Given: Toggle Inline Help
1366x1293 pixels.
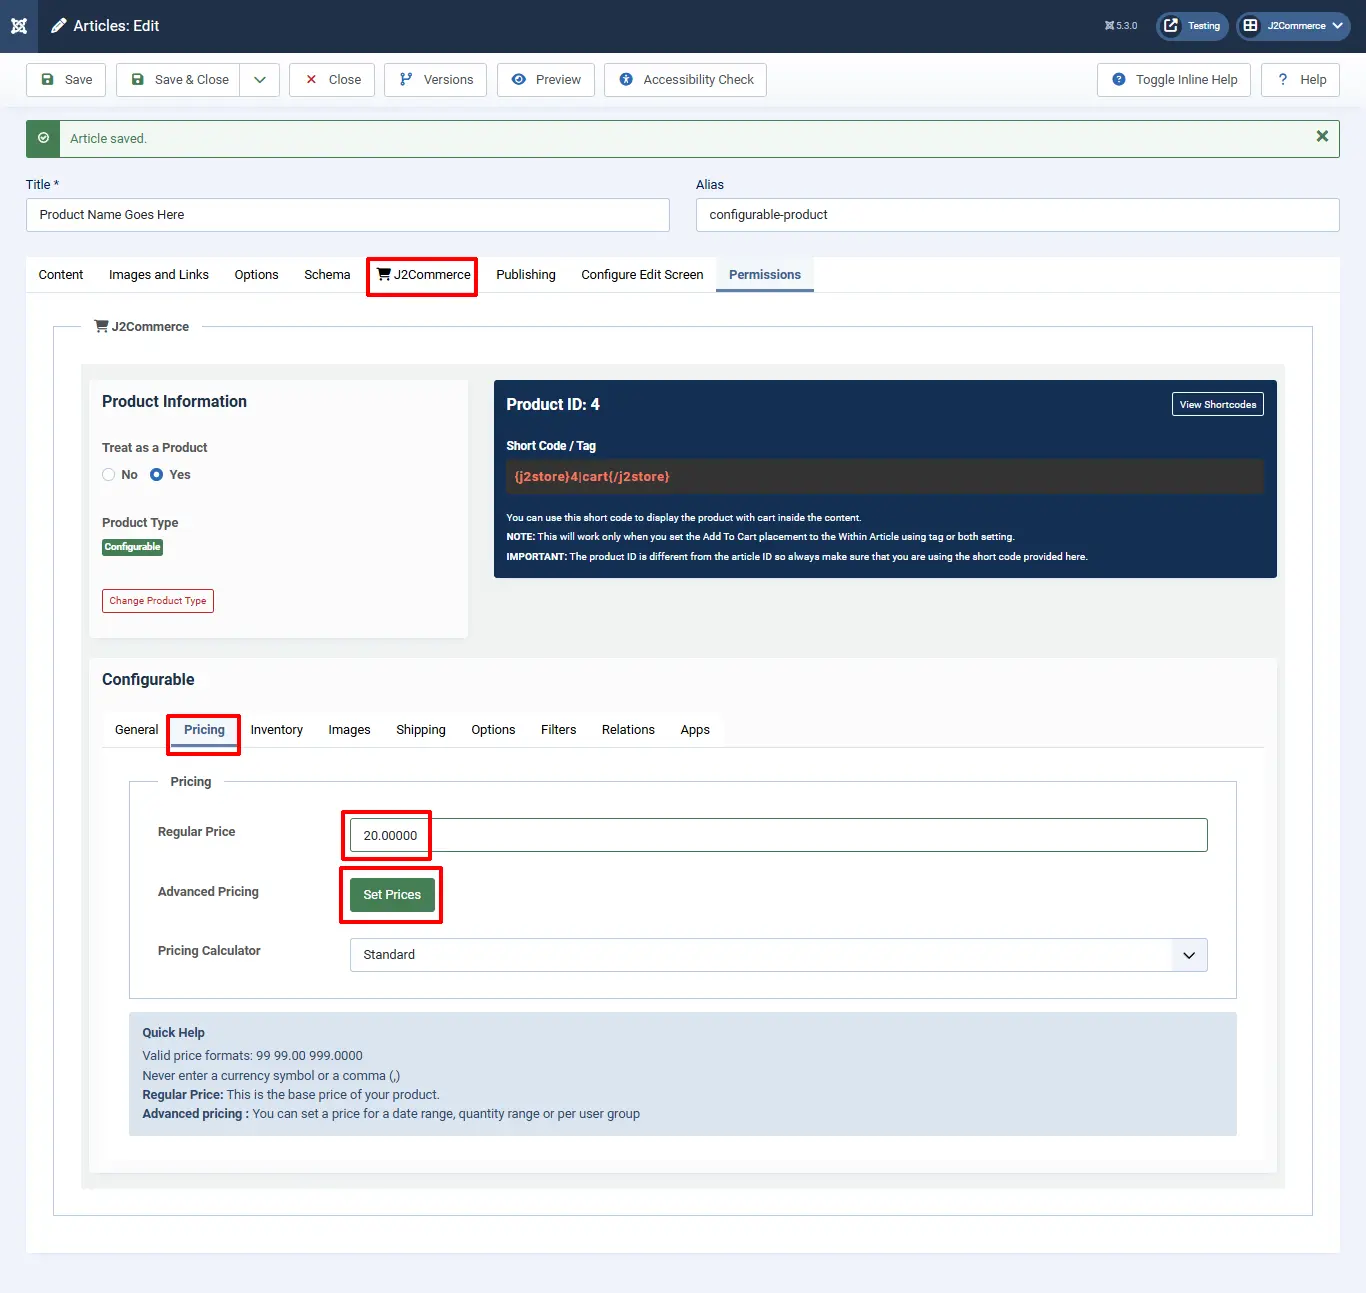Looking at the screenshot, I should tap(1174, 80).
